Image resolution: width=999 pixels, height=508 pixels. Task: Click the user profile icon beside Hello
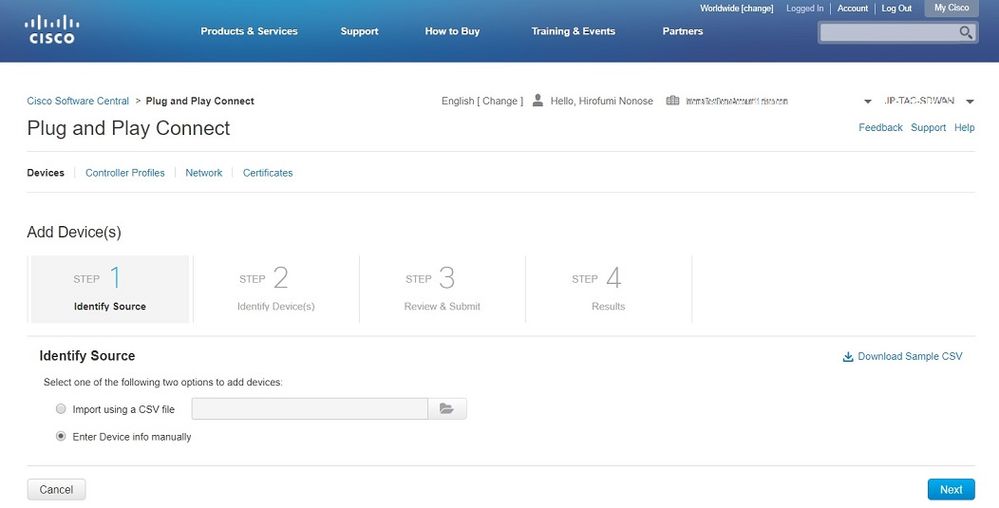[538, 100]
